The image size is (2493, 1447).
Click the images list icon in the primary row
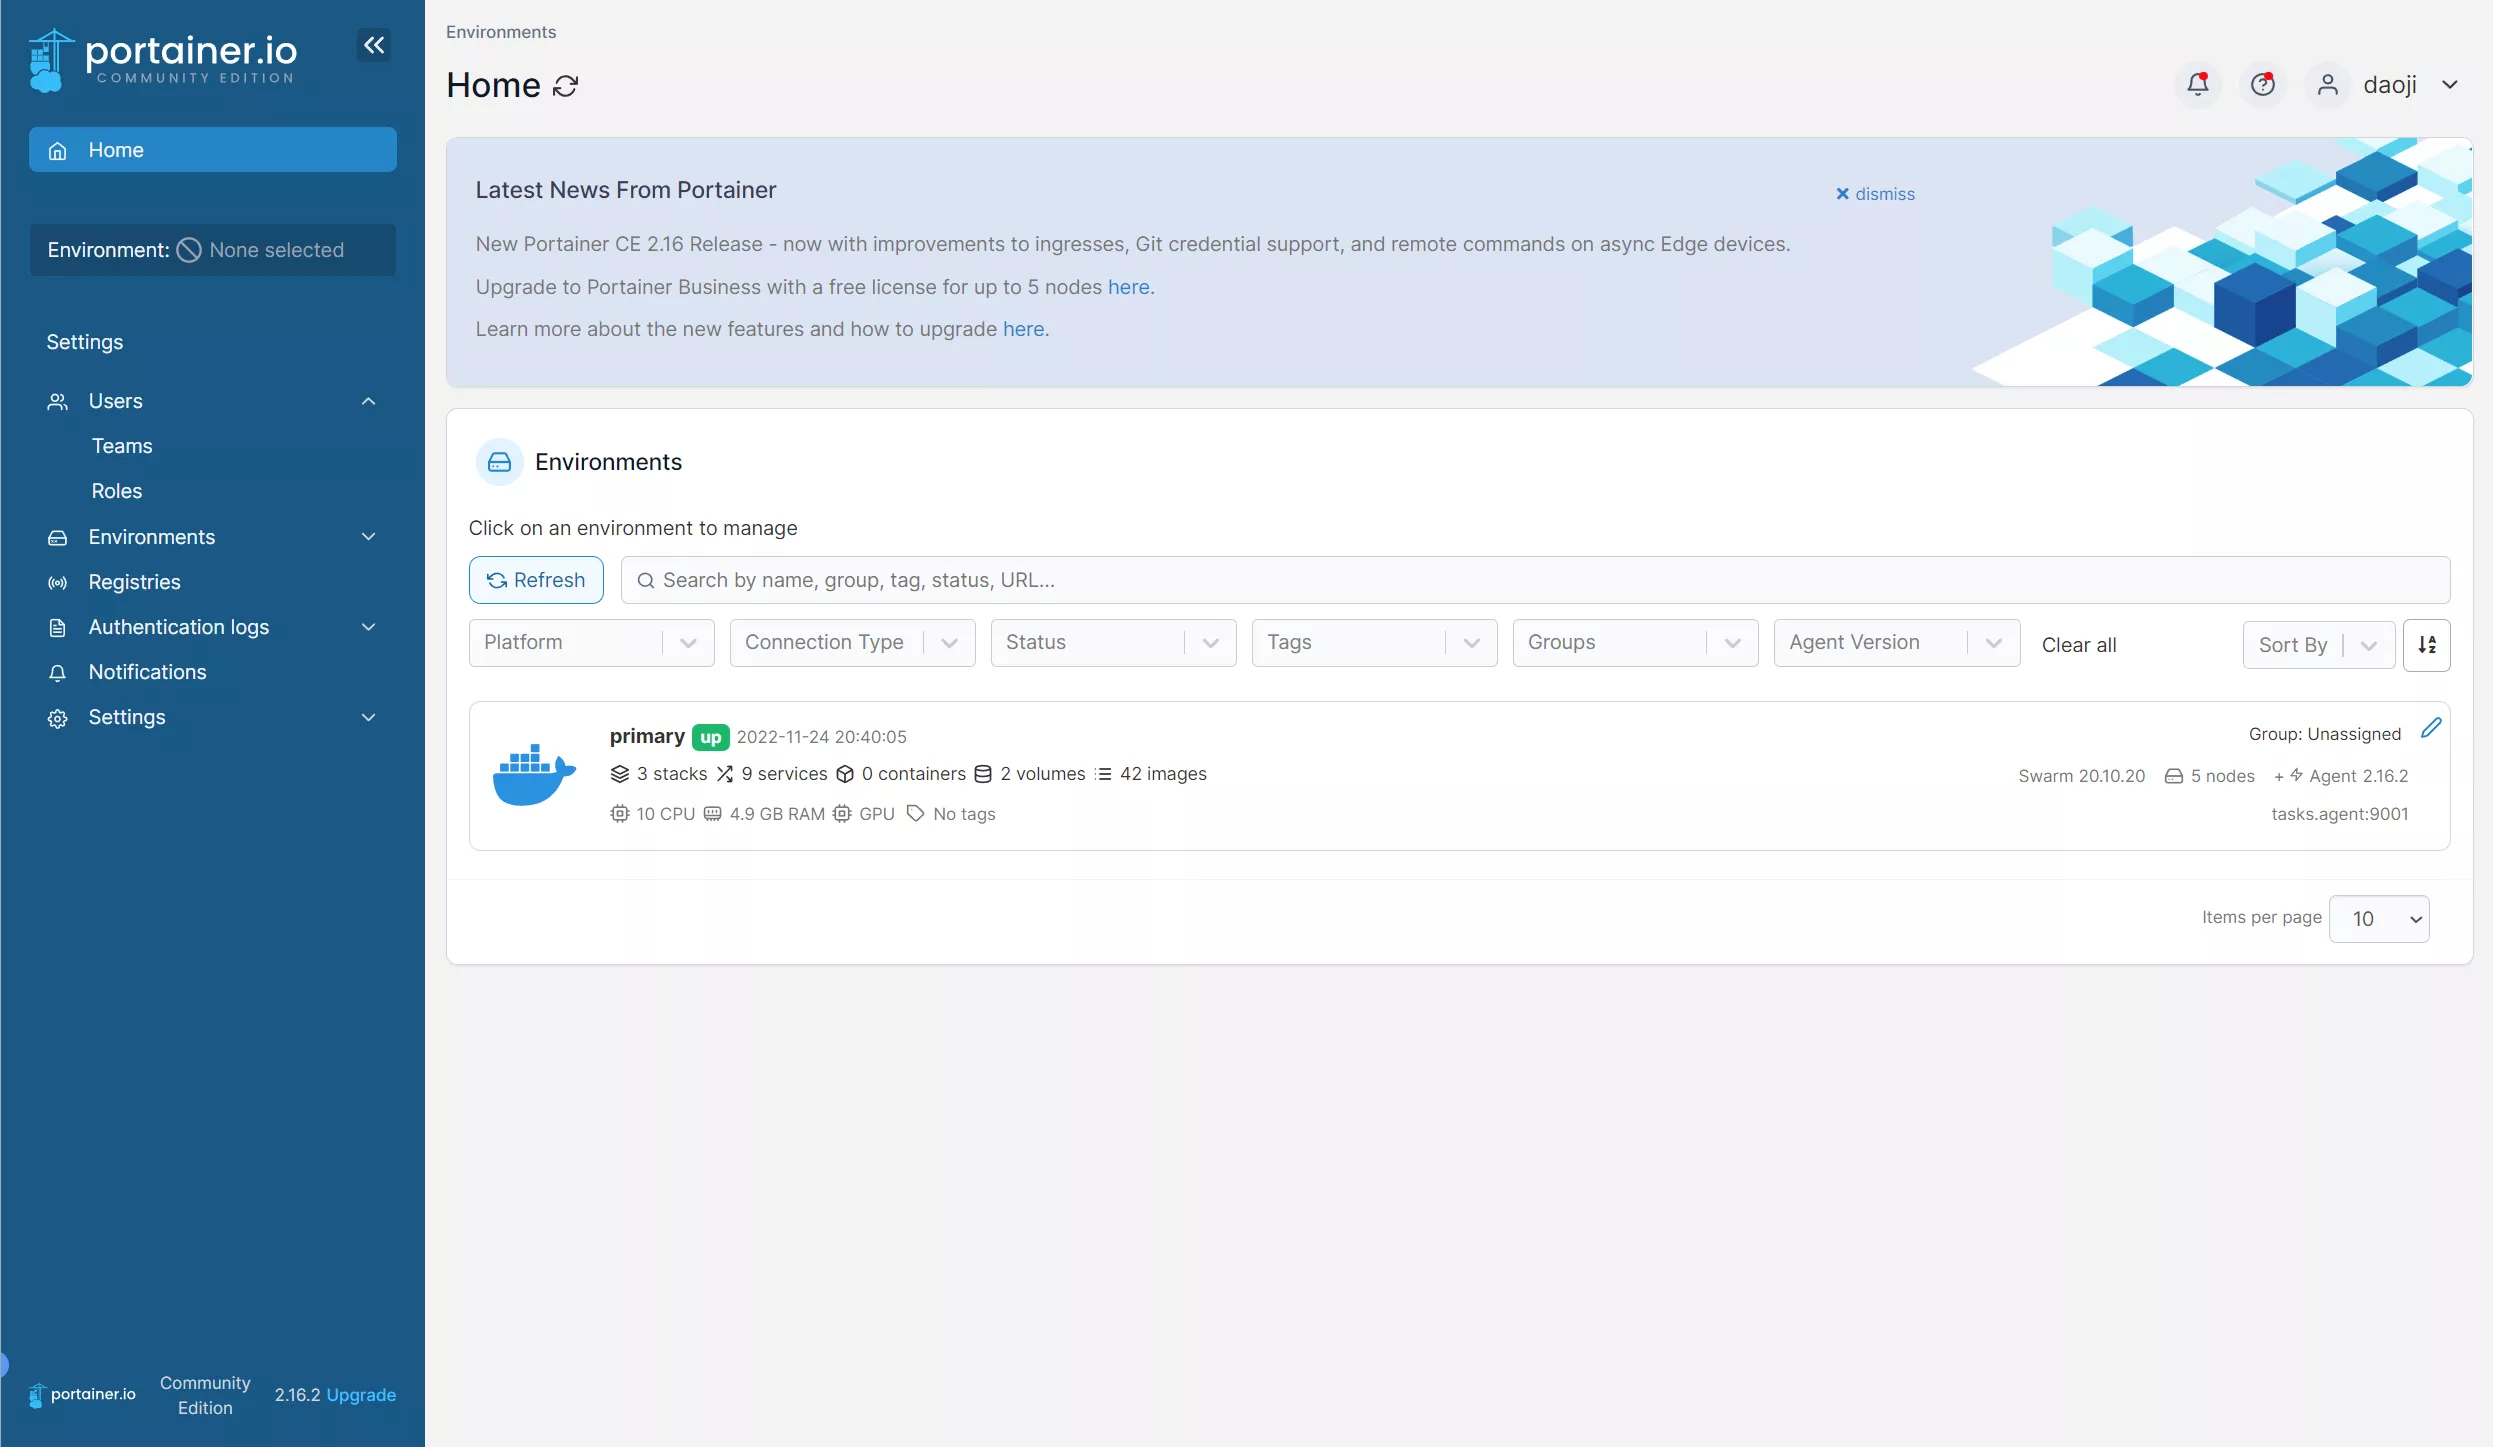coord(1103,774)
